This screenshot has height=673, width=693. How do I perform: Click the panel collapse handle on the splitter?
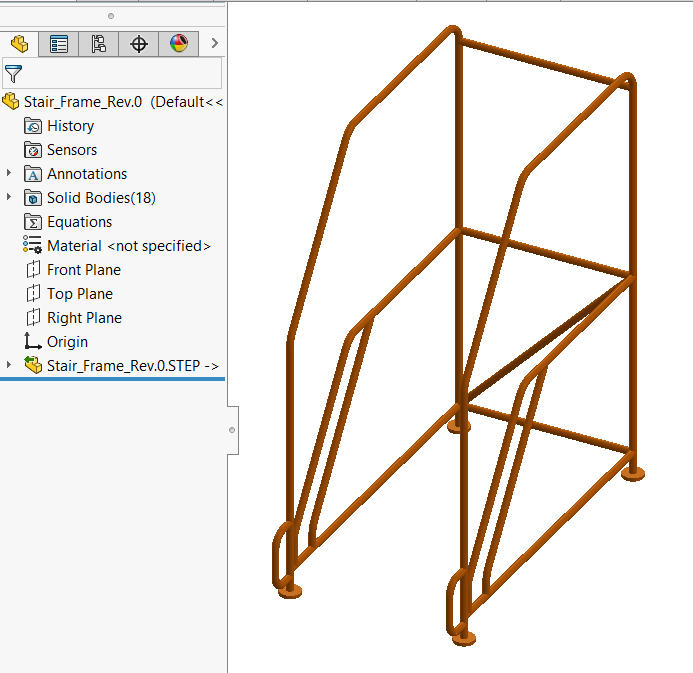tap(232, 430)
